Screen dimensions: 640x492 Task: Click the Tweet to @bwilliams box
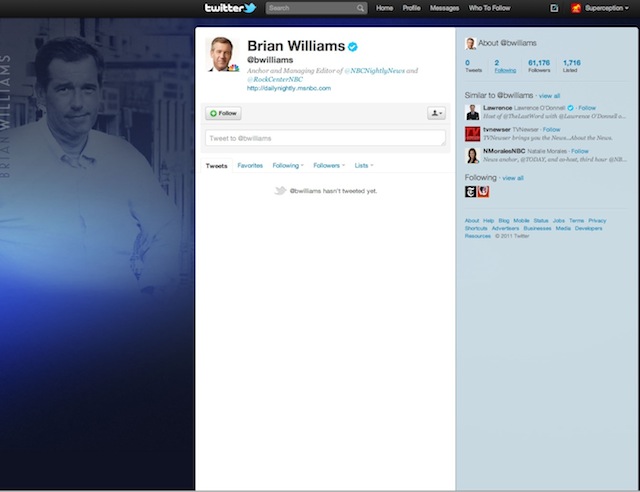325,138
